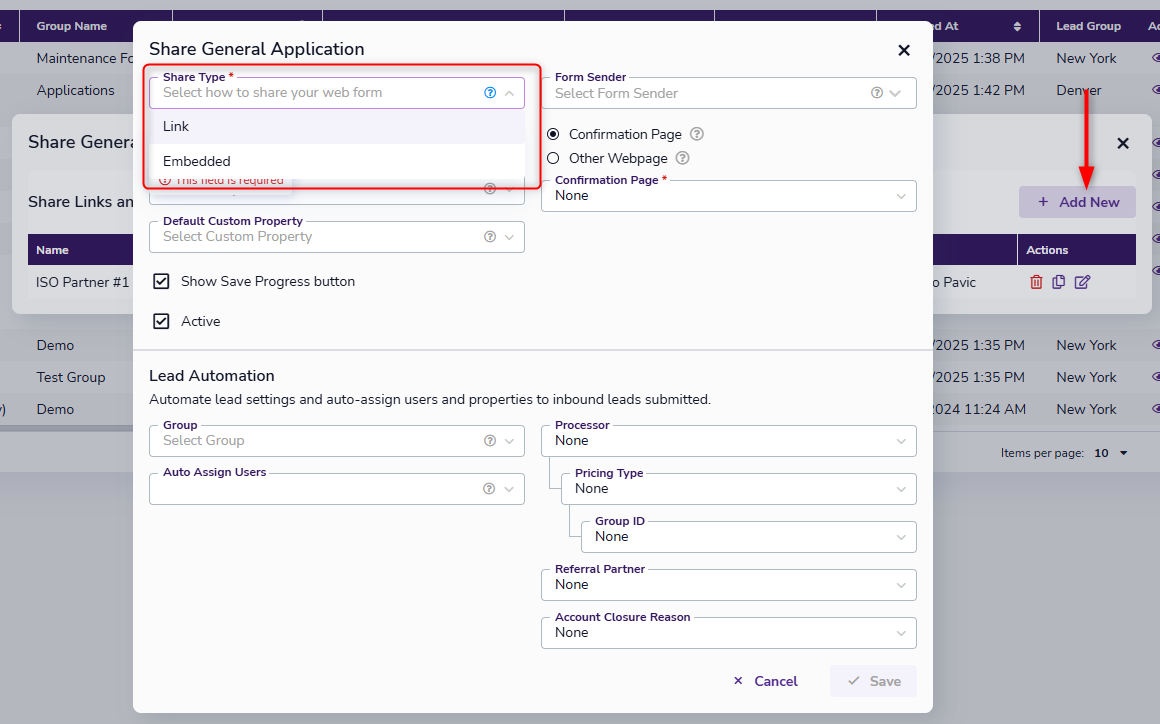Viewport: 1160px width, 724px height.
Task: Click help icon in Default Custom Property field
Action: (489, 237)
